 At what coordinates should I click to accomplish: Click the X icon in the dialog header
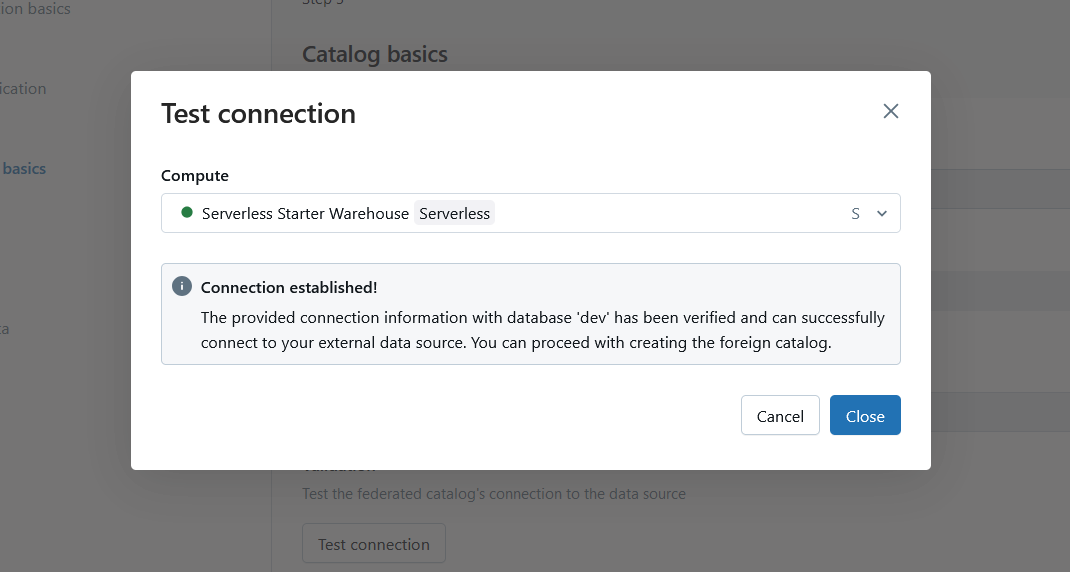click(891, 111)
